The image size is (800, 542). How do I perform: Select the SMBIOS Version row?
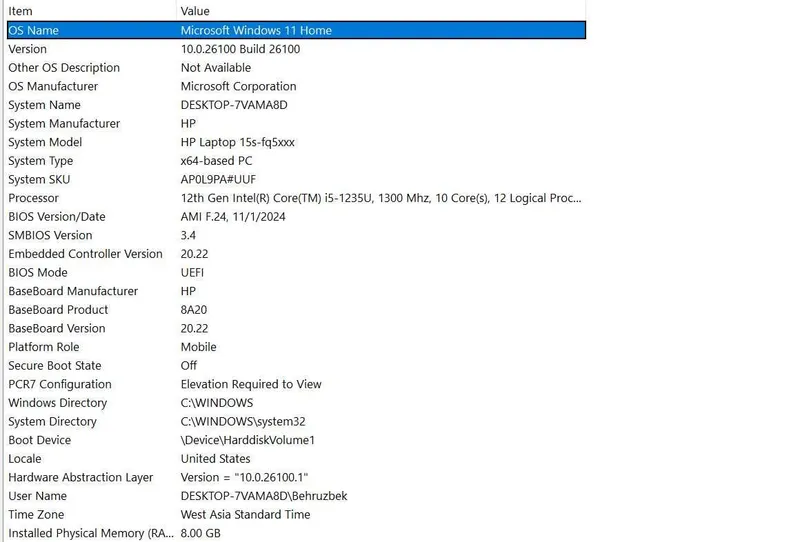point(296,235)
